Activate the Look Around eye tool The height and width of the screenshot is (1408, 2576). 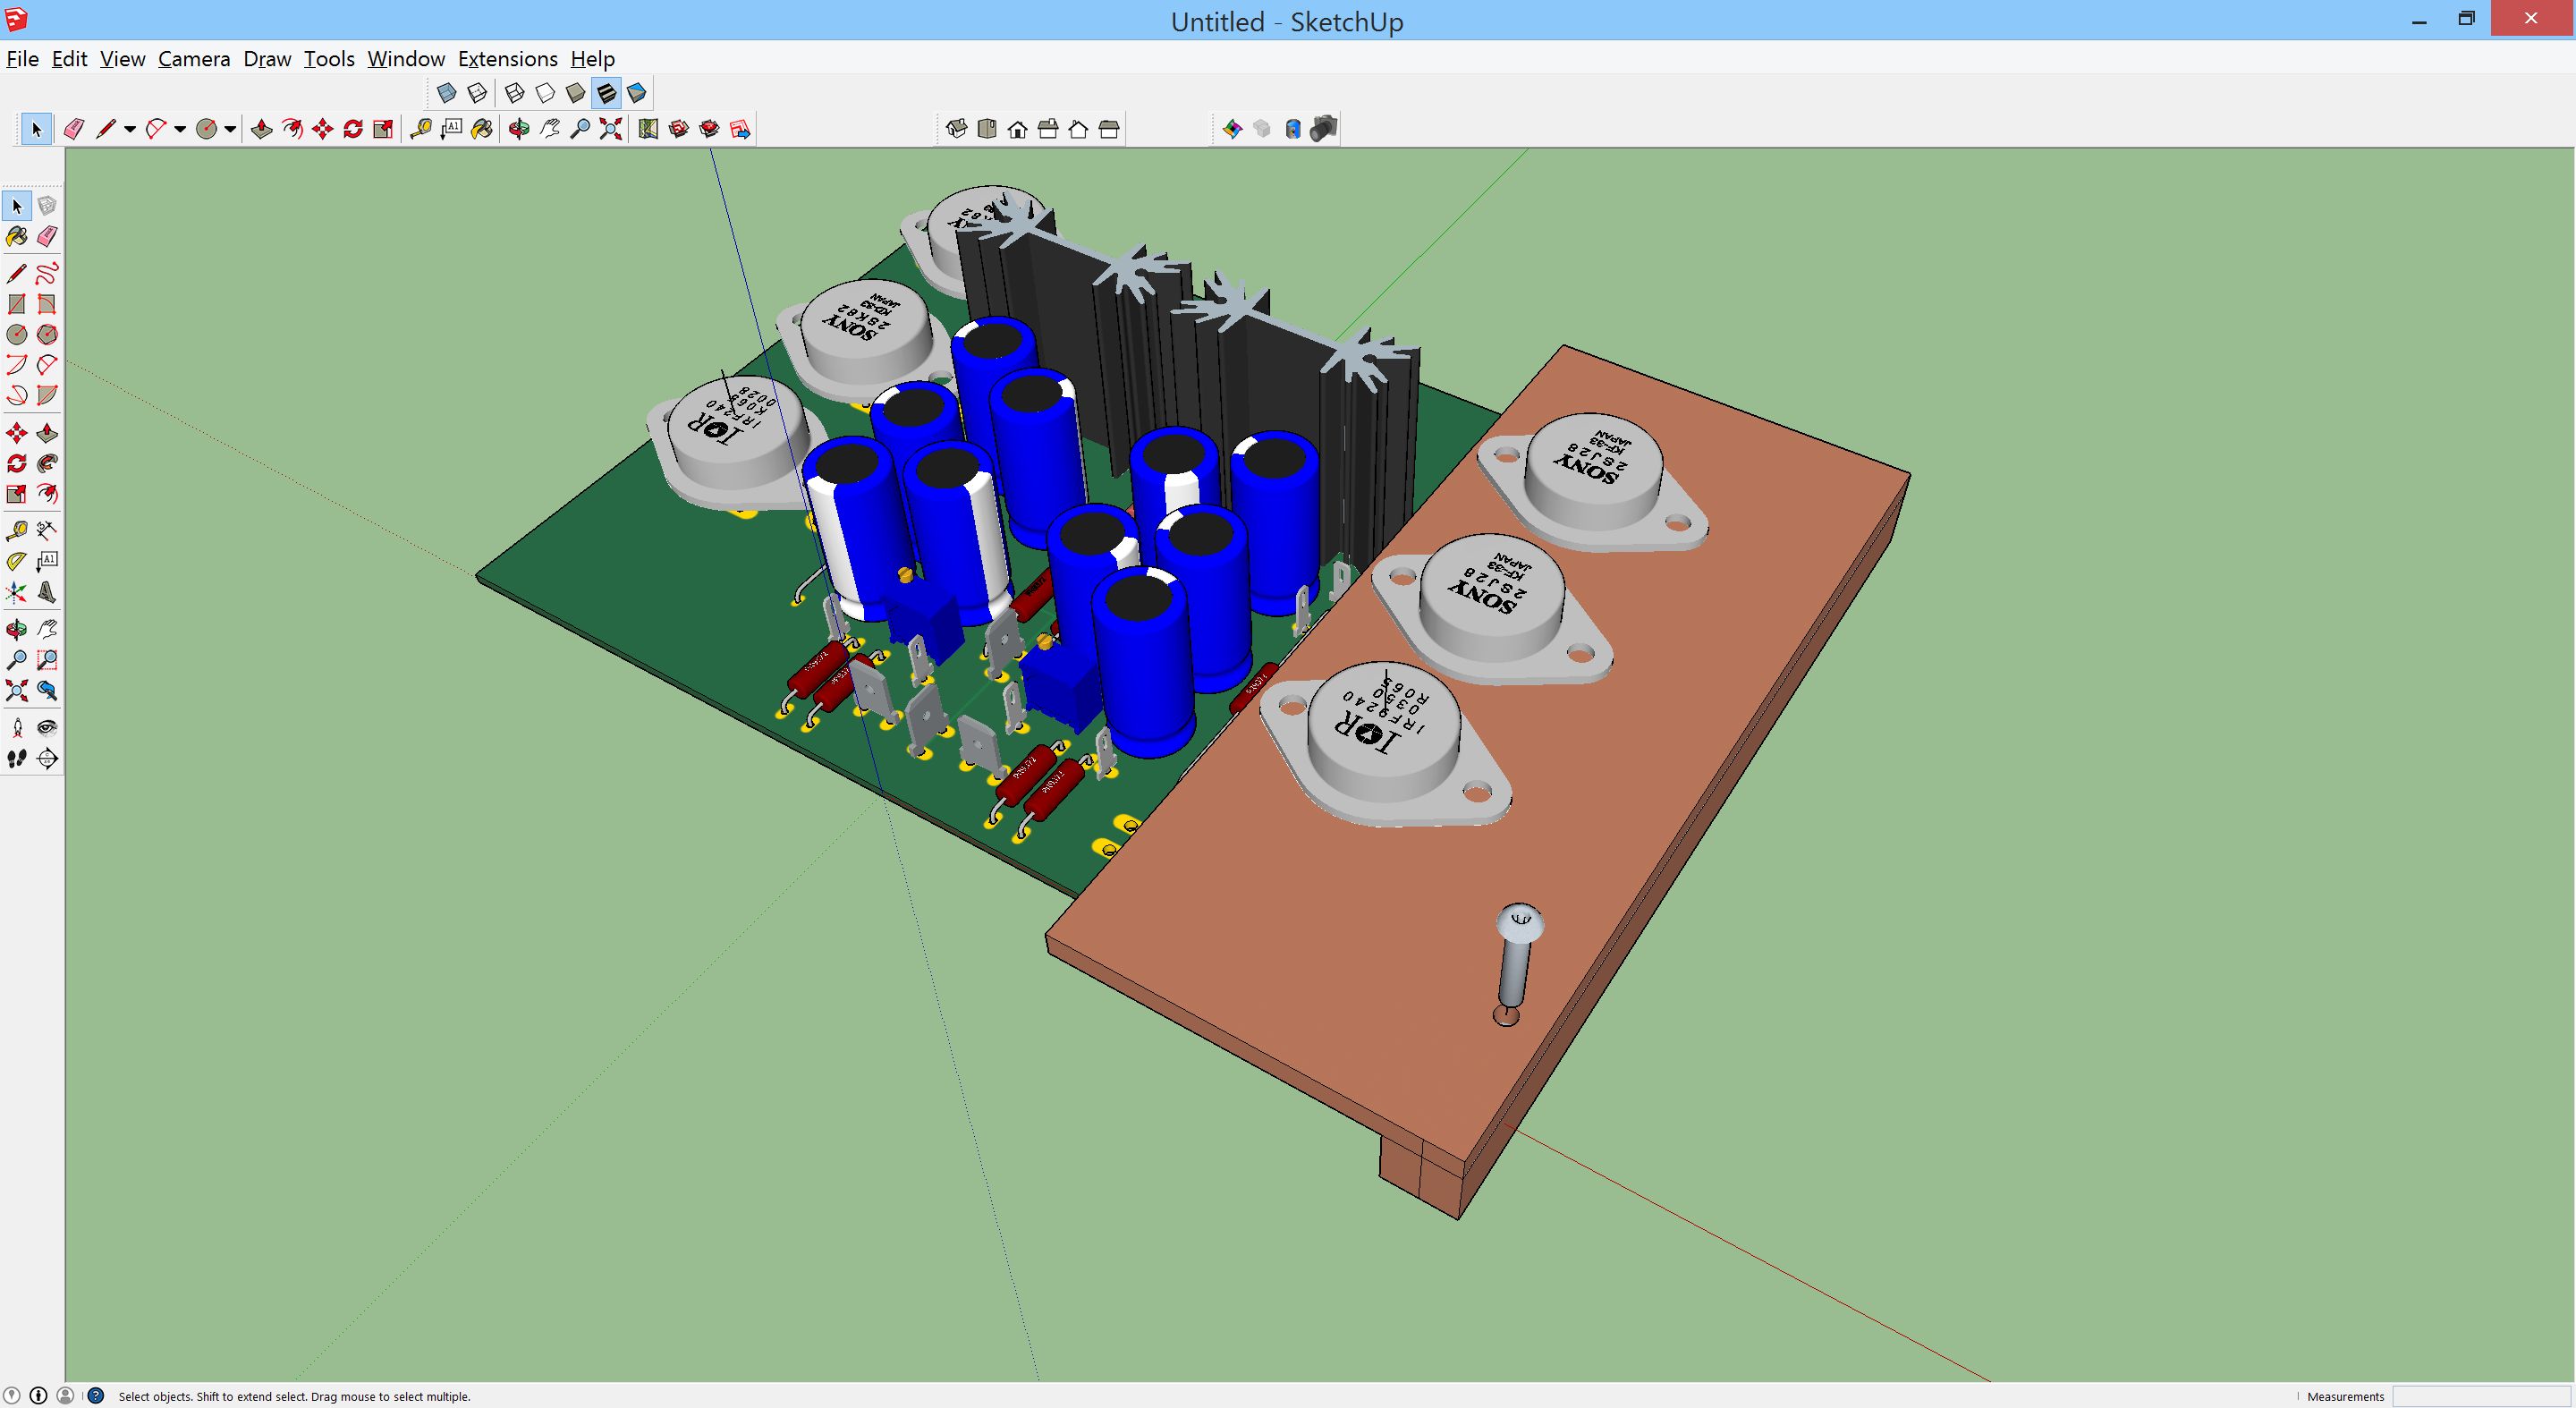coord(47,728)
